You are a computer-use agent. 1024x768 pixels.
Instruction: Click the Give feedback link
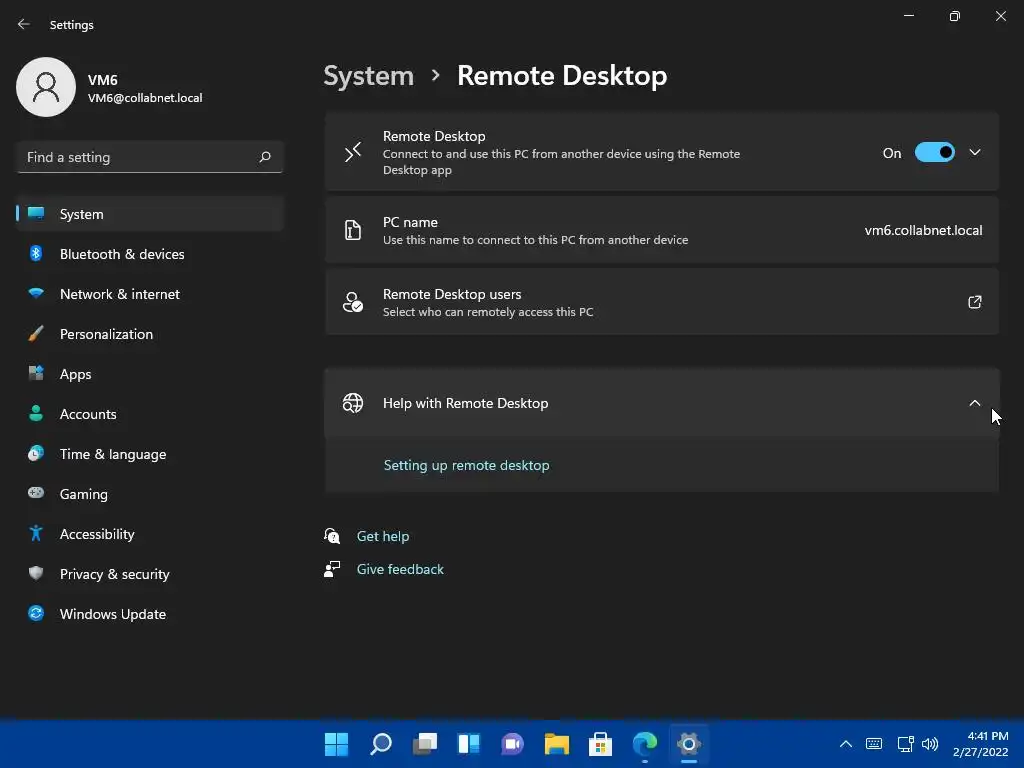click(400, 569)
